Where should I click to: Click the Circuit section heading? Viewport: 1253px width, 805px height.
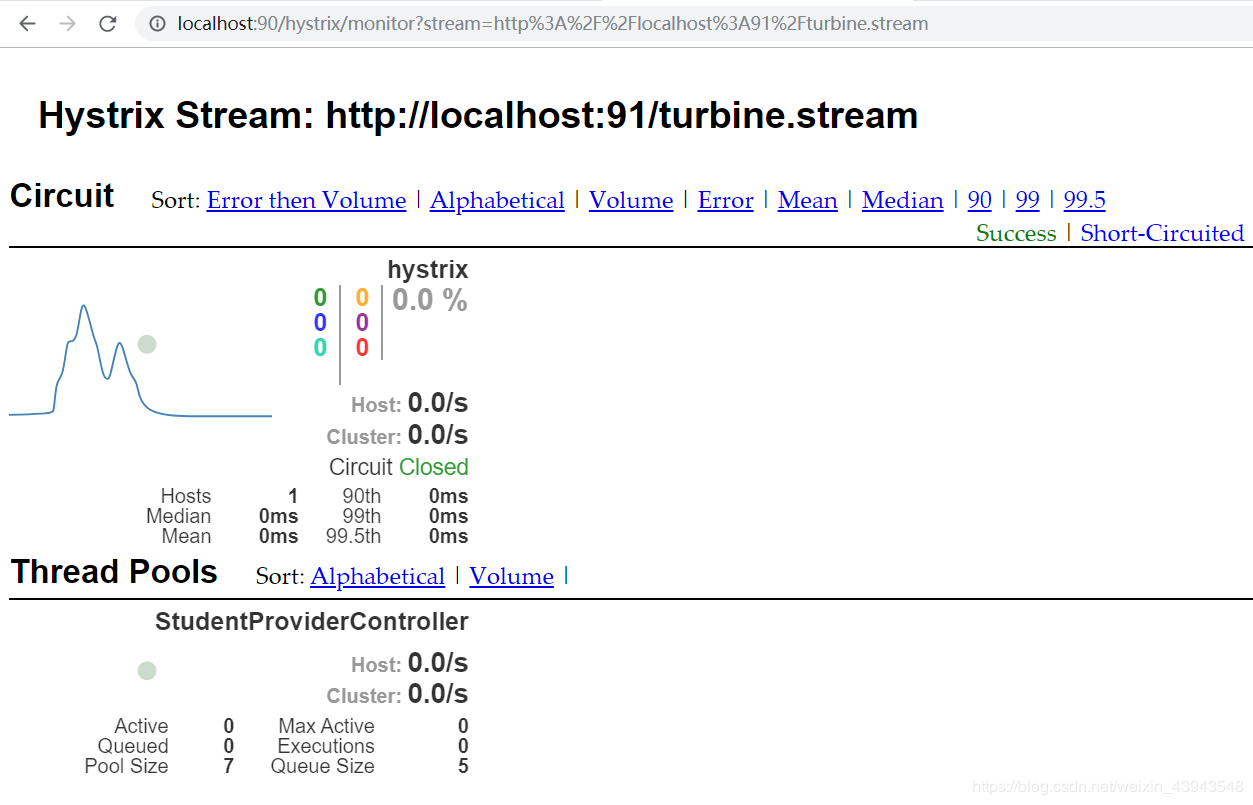click(62, 196)
